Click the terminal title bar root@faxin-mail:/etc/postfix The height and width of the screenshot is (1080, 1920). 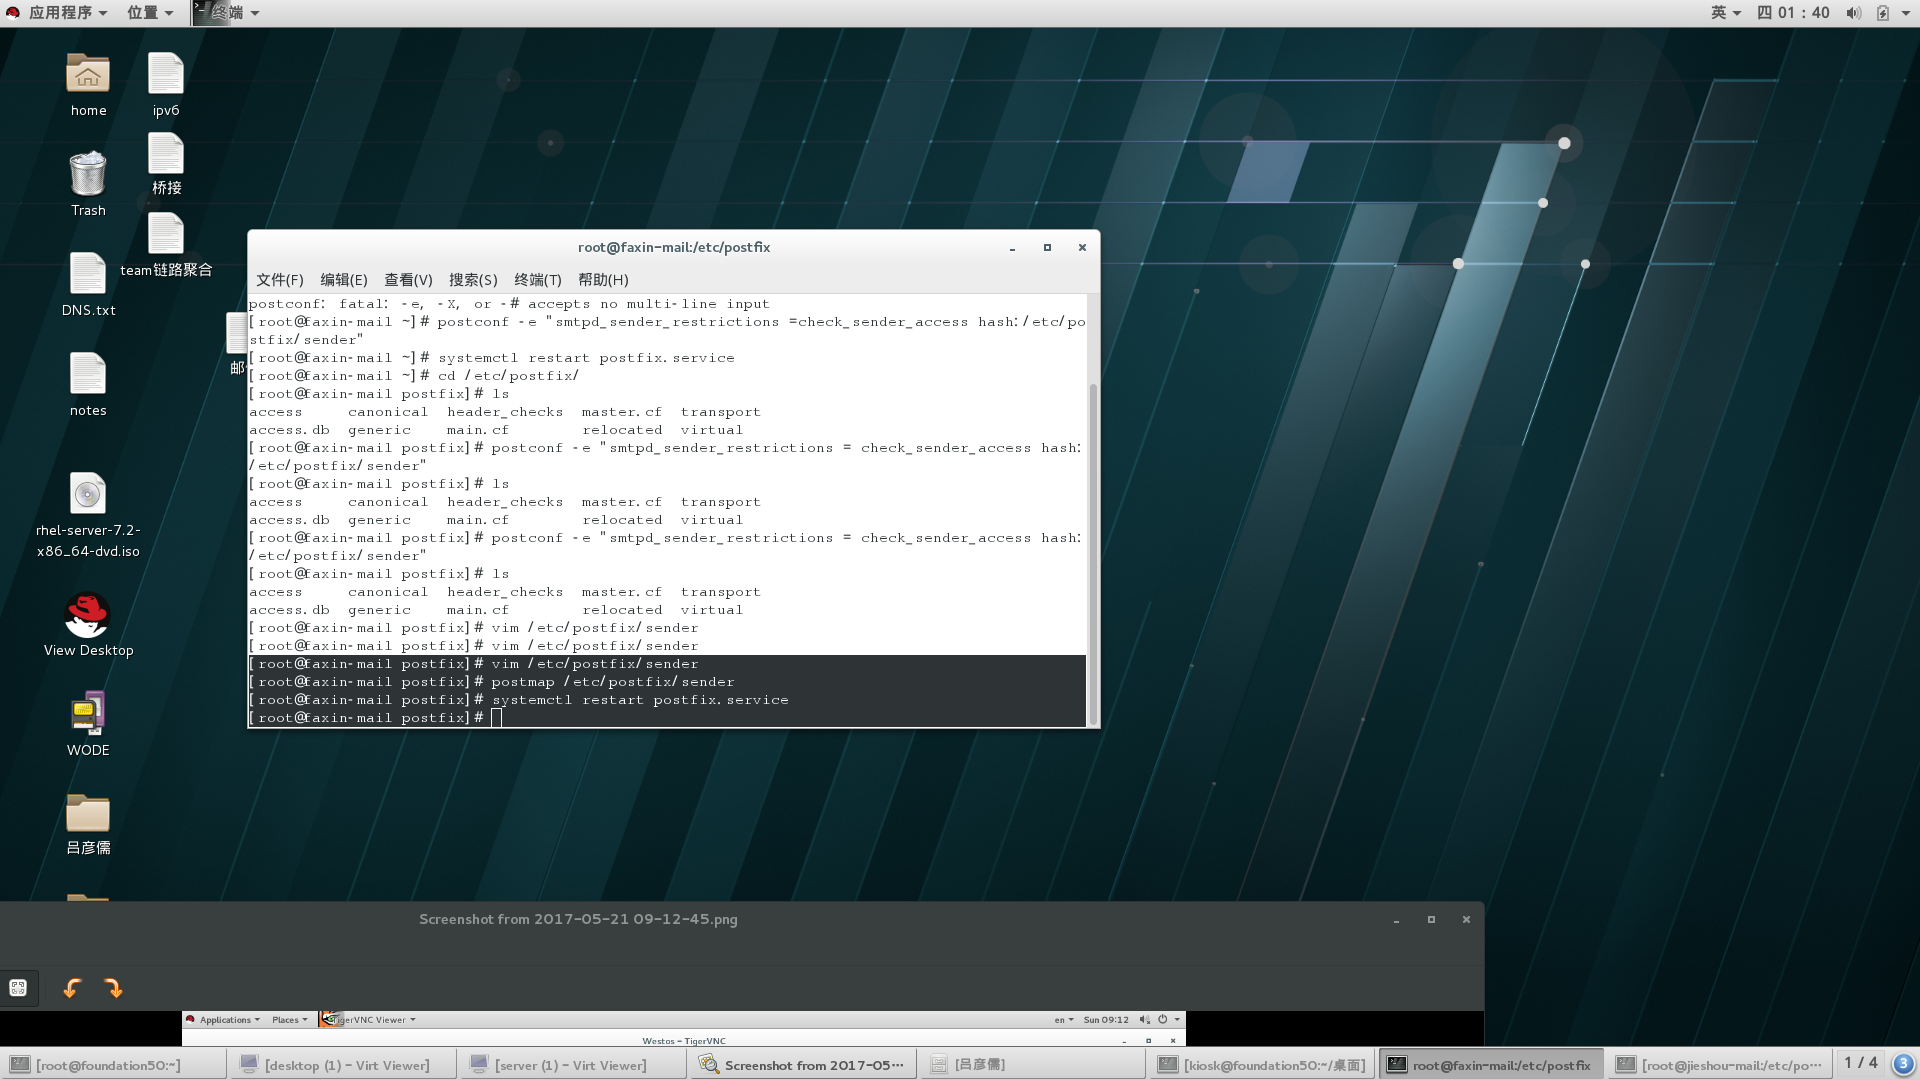(674, 247)
